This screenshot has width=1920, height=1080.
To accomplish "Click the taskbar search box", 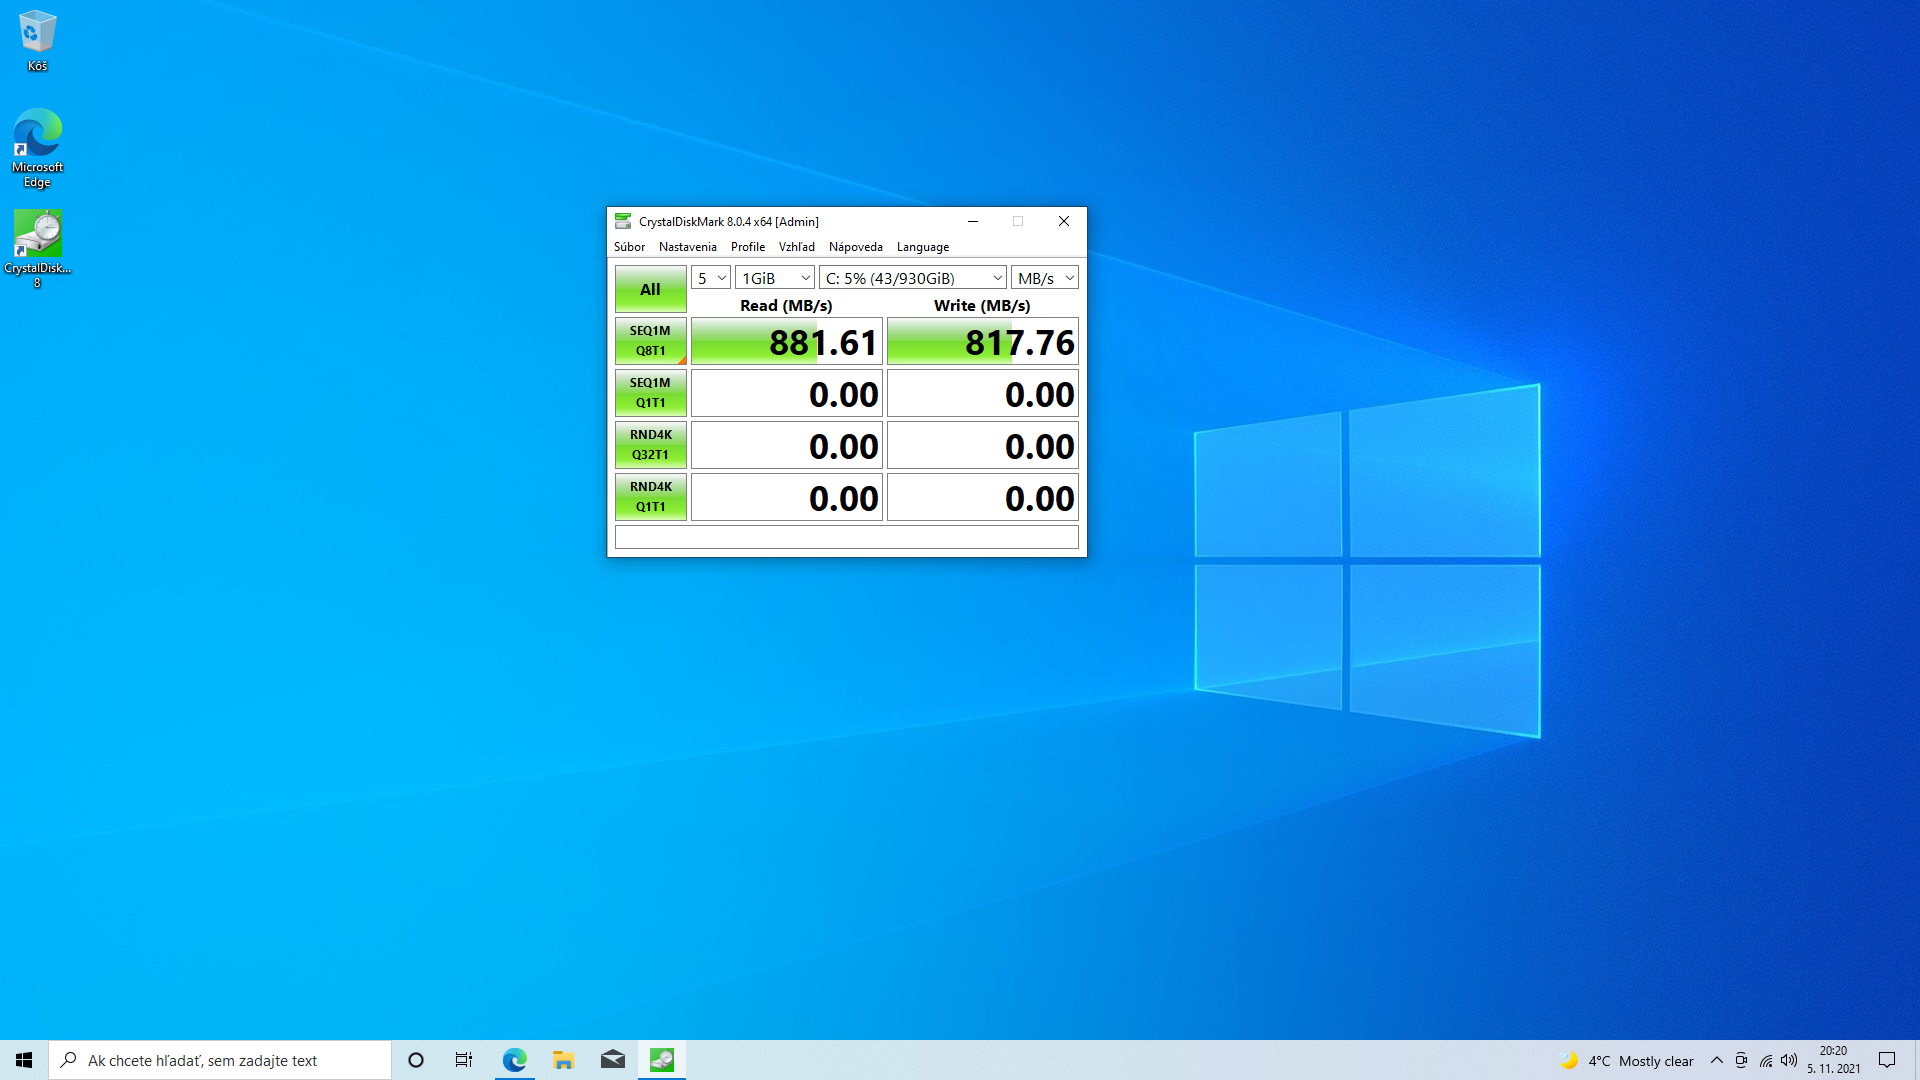I will (220, 1060).
